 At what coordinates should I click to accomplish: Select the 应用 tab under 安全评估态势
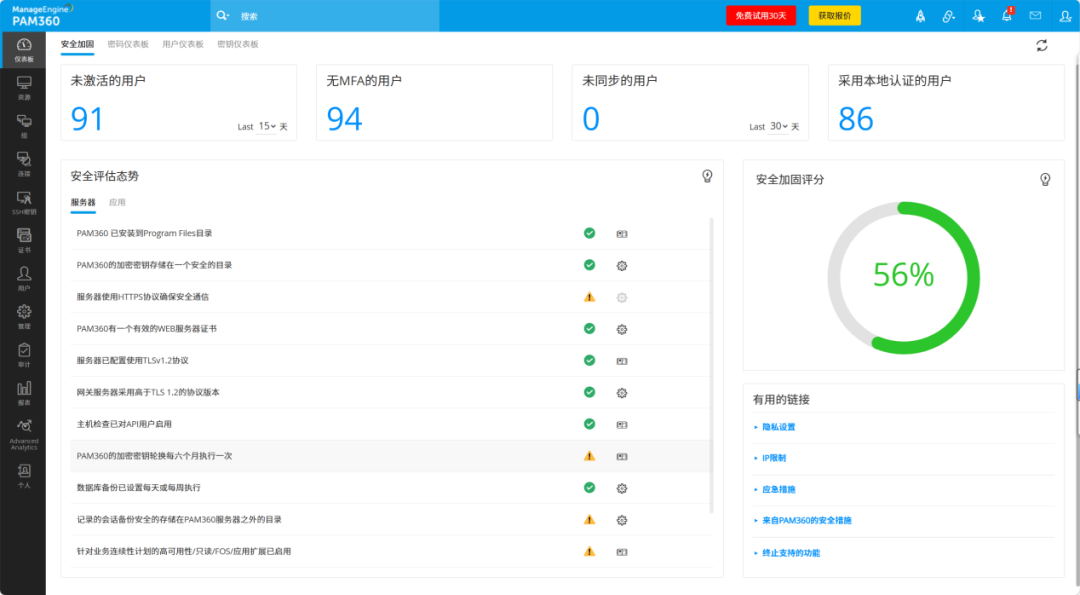click(x=117, y=202)
